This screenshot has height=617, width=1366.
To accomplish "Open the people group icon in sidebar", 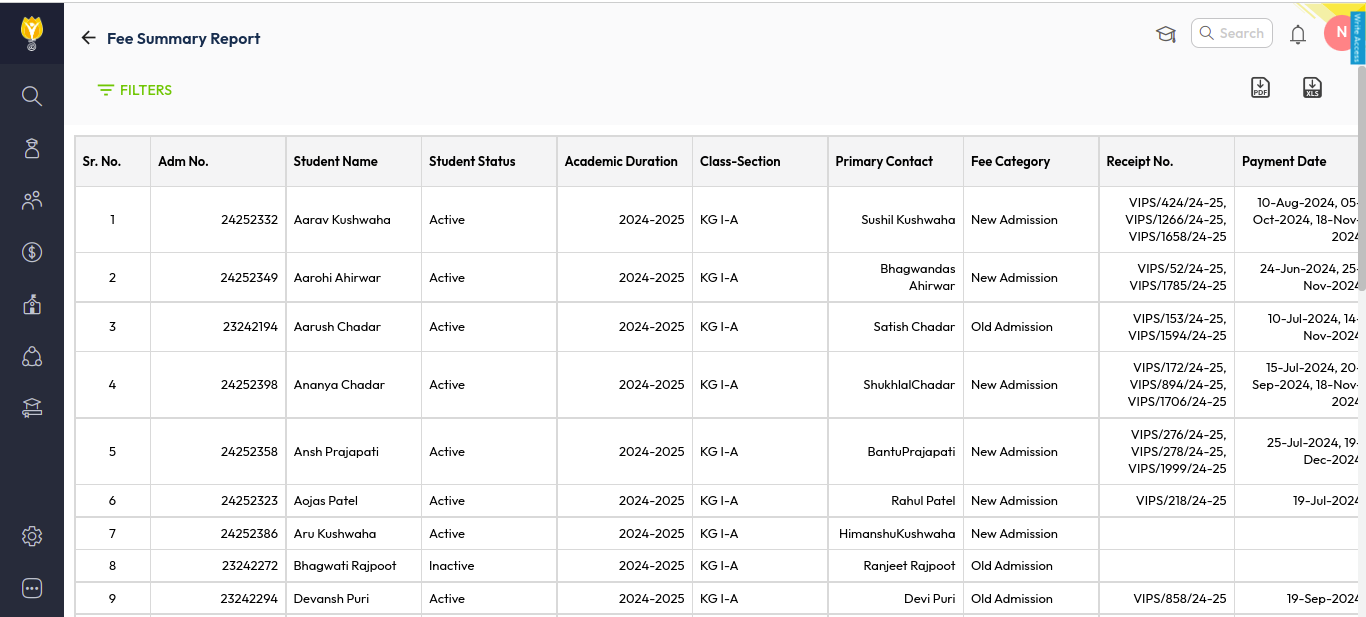I will click(x=32, y=201).
